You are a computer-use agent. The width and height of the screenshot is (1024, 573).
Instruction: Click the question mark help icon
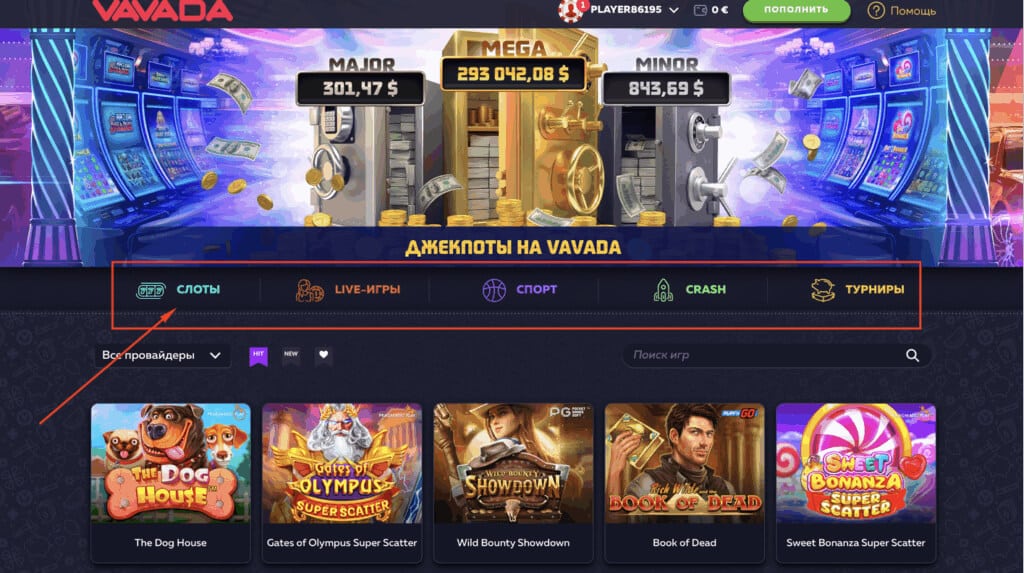(x=876, y=10)
